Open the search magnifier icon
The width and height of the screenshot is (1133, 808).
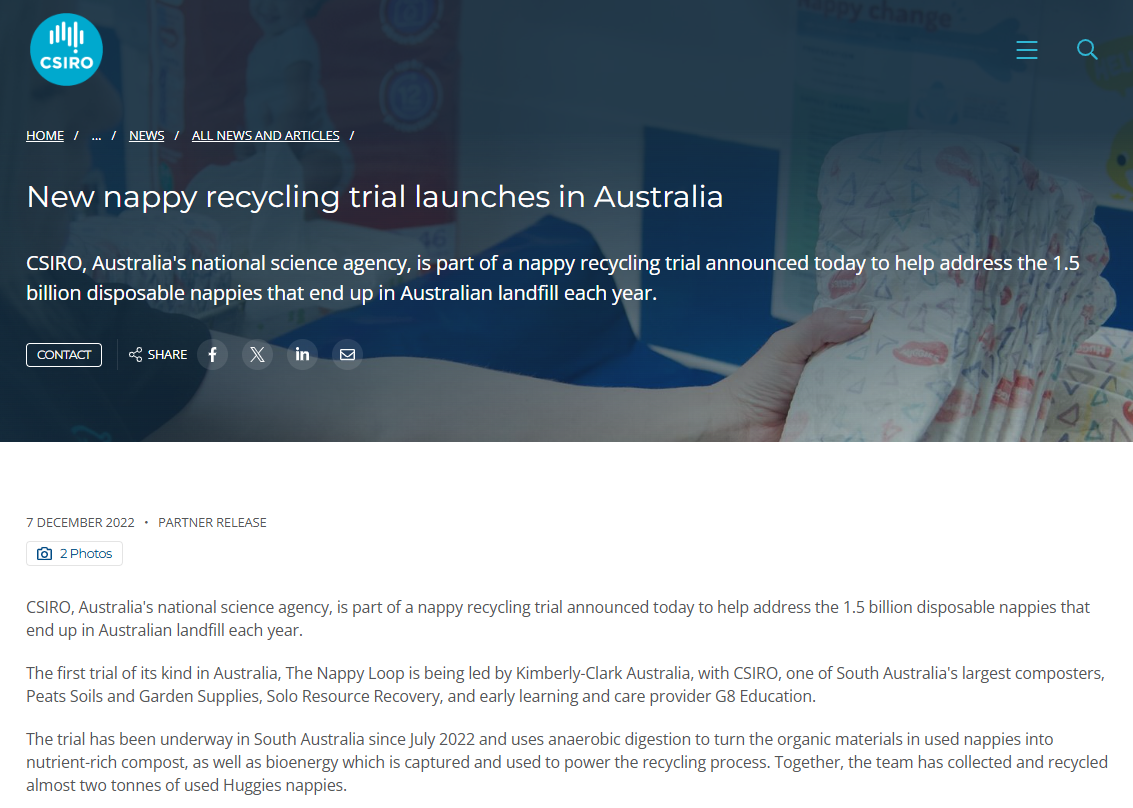pos(1087,50)
